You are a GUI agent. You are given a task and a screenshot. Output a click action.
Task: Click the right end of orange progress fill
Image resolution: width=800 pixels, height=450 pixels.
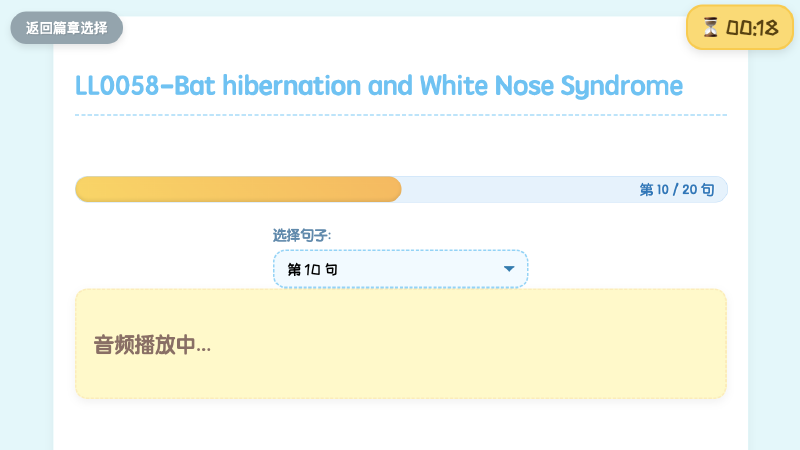click(x=396, y=189)
